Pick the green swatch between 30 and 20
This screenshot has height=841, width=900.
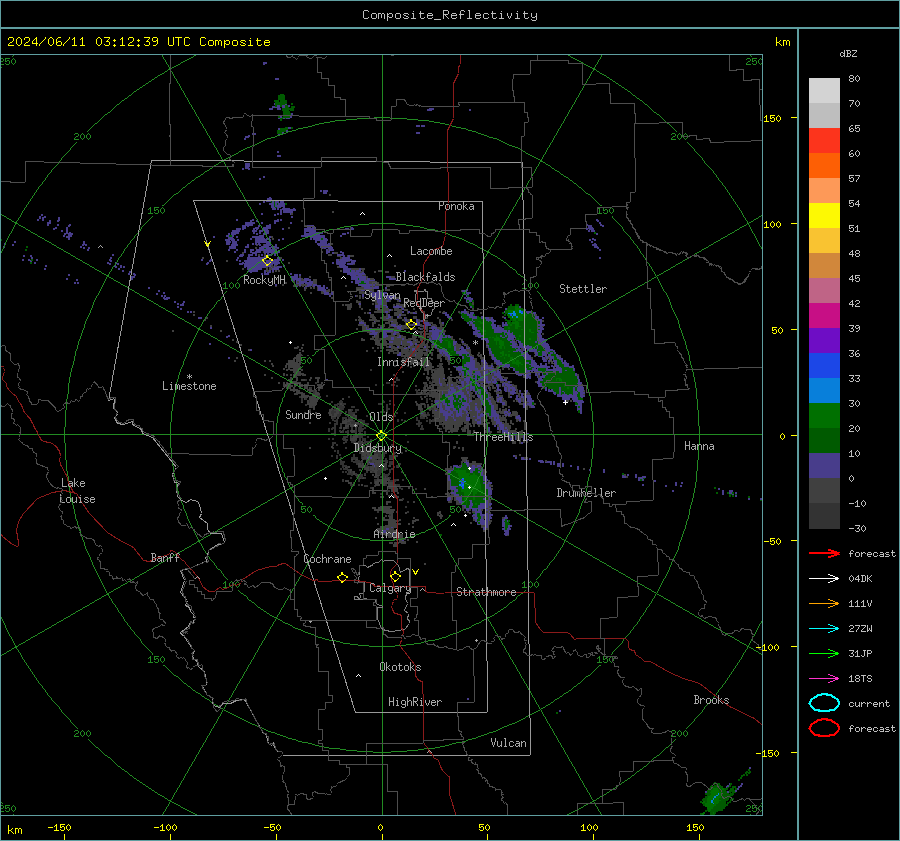click(824, 415)
